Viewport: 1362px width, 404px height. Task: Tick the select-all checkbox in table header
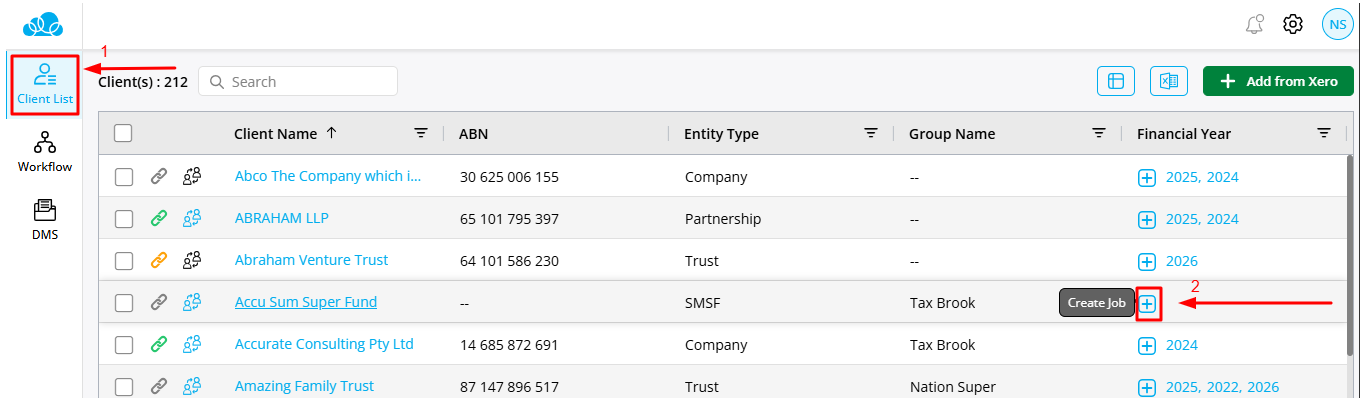123,133
